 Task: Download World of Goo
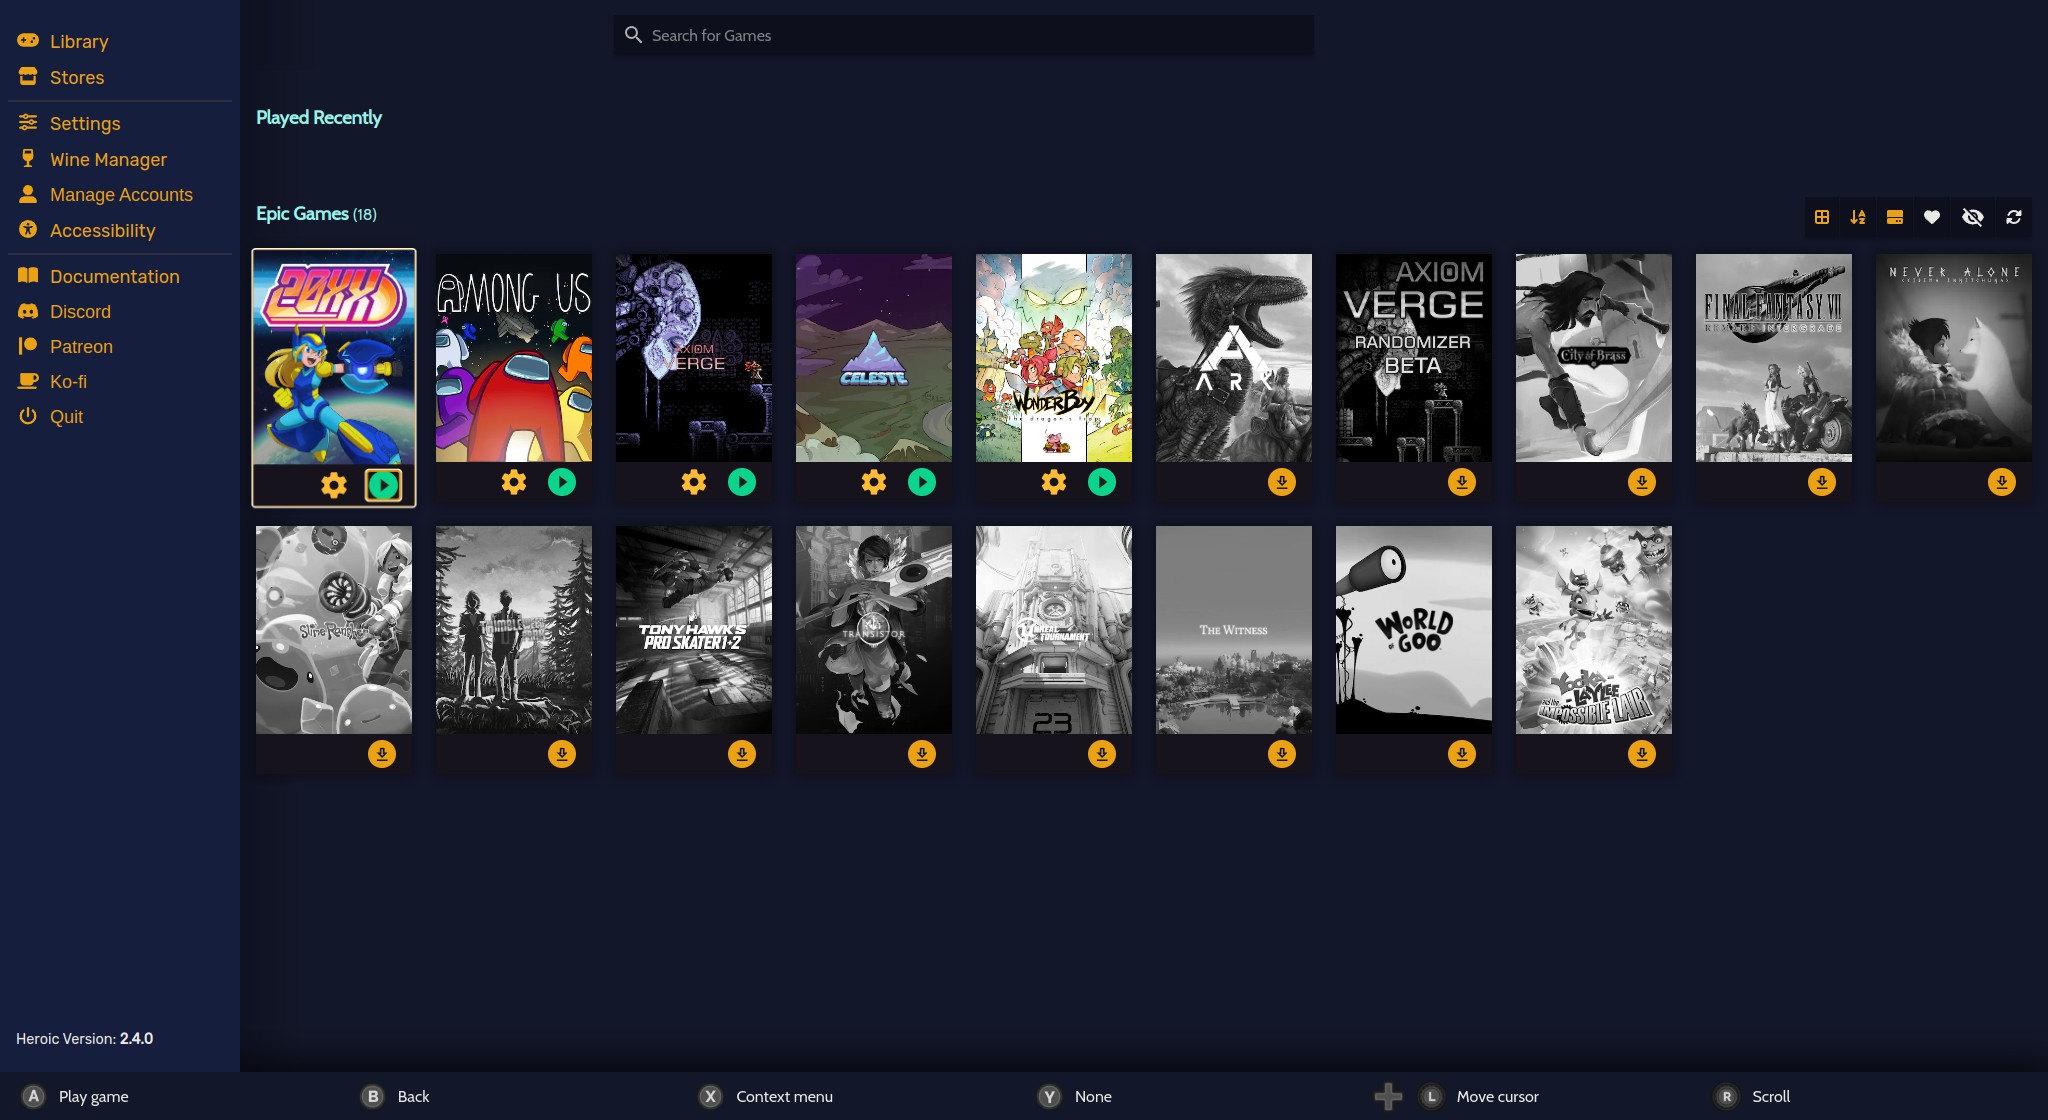[x=1462, y=754]
